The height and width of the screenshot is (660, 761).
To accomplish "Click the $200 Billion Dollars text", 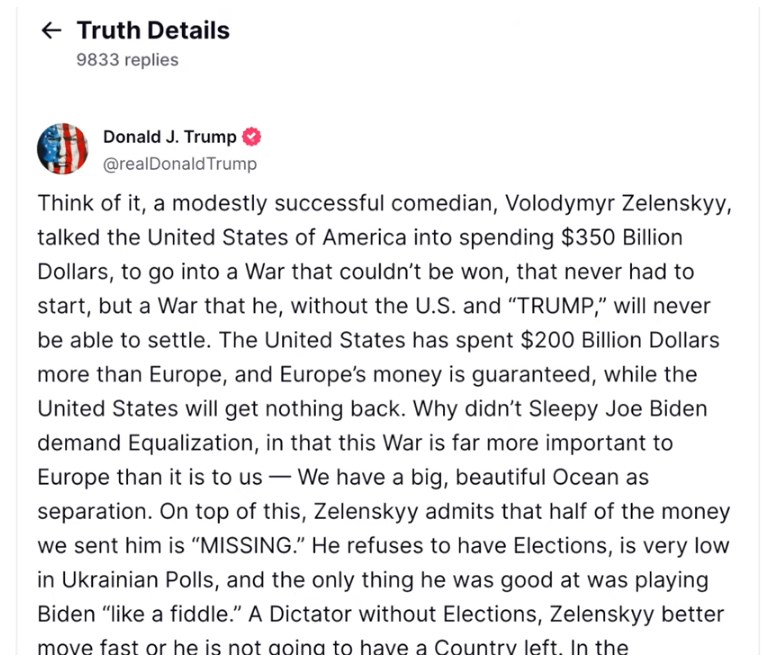I will 619,340.
